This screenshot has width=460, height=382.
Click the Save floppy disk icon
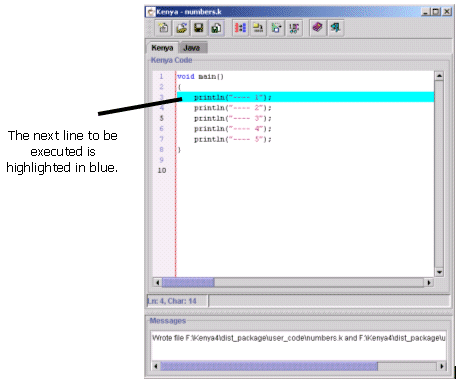point(199,28)
